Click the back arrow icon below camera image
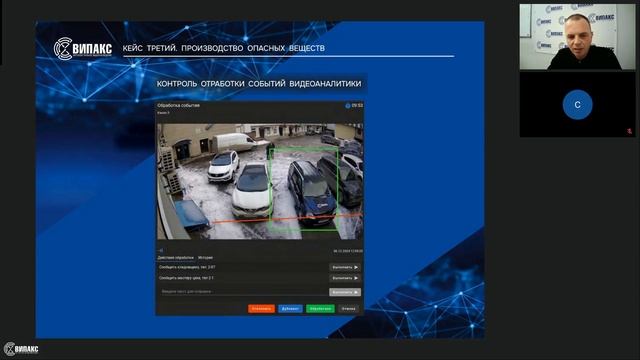This screenshot has height=360, width=640. 161,251
